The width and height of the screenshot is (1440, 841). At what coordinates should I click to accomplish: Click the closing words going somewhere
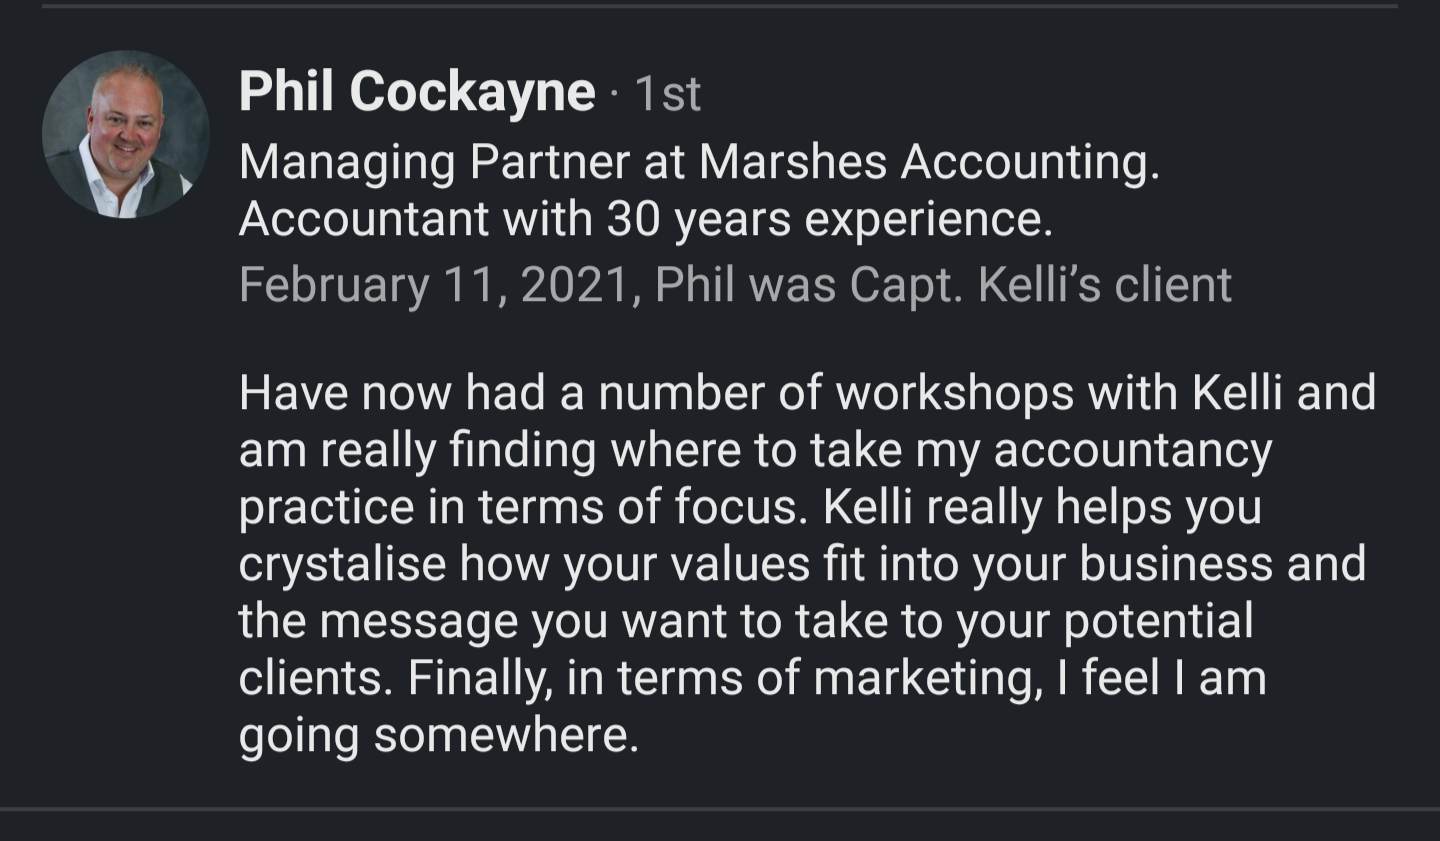[438, 737]
